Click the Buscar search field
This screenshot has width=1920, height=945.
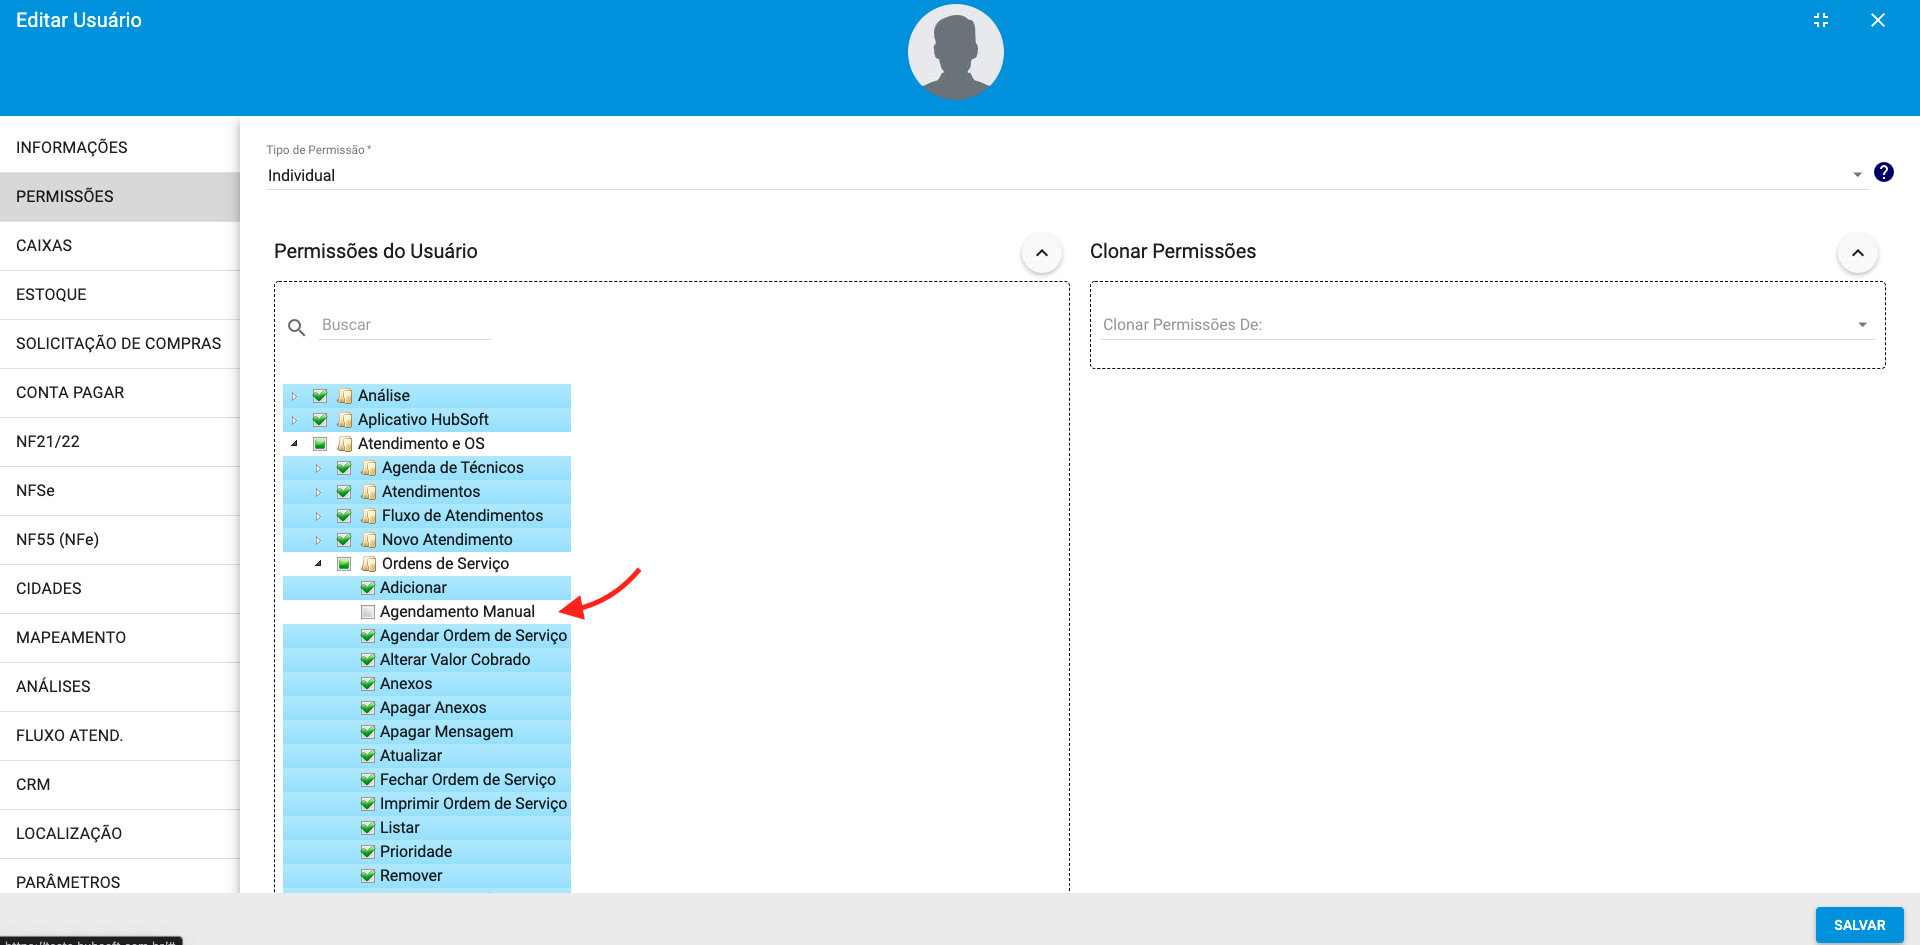405,325
